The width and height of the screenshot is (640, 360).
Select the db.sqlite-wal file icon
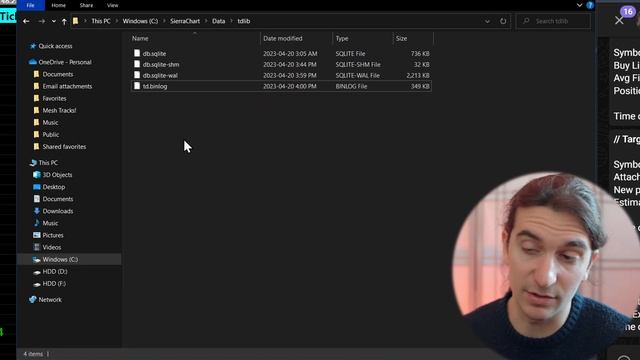pos(137,75)
